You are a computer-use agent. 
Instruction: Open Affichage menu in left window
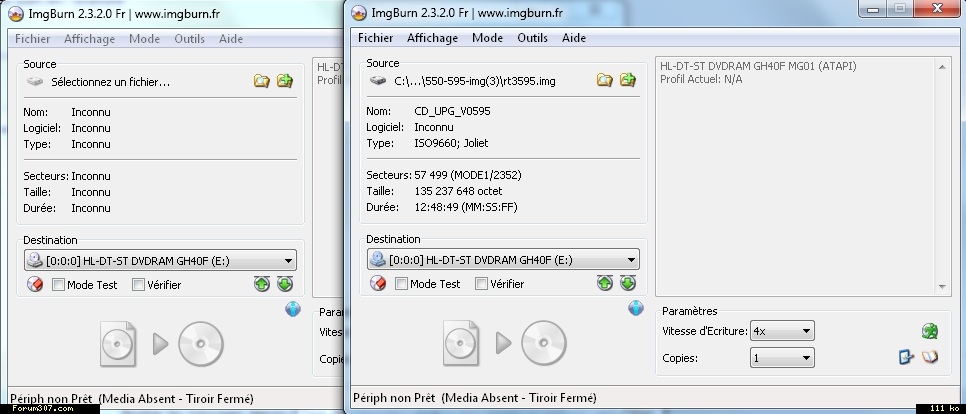(x=89, y=39)
